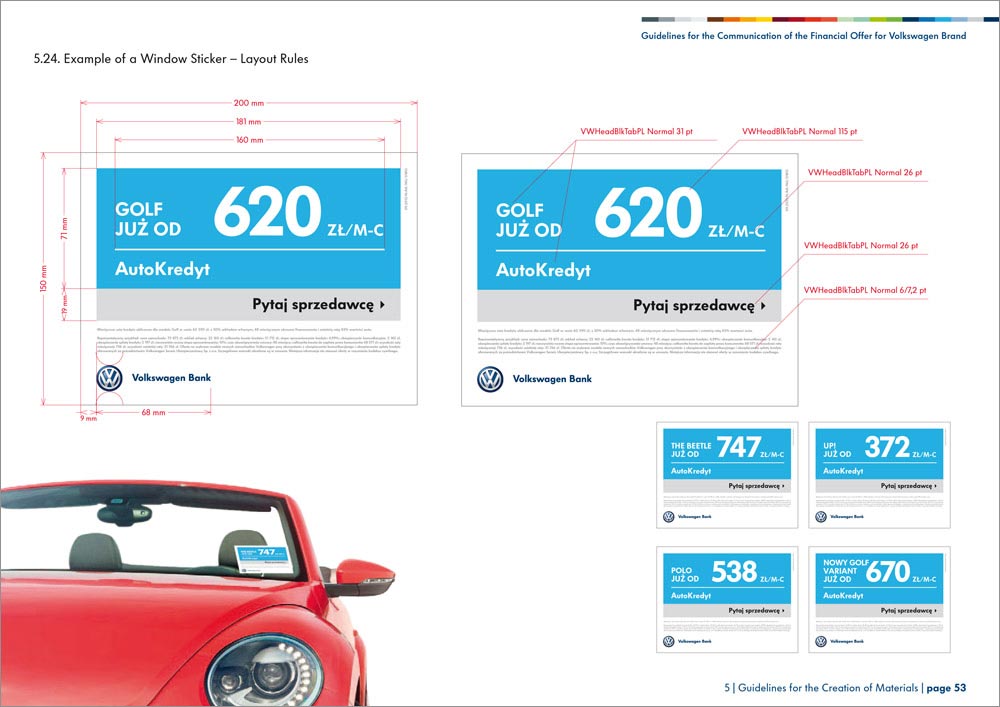The image size is (1000, 707).
Task: Click the VW logo in the dimensioned sticker
Action: click(x=109, y=378)
